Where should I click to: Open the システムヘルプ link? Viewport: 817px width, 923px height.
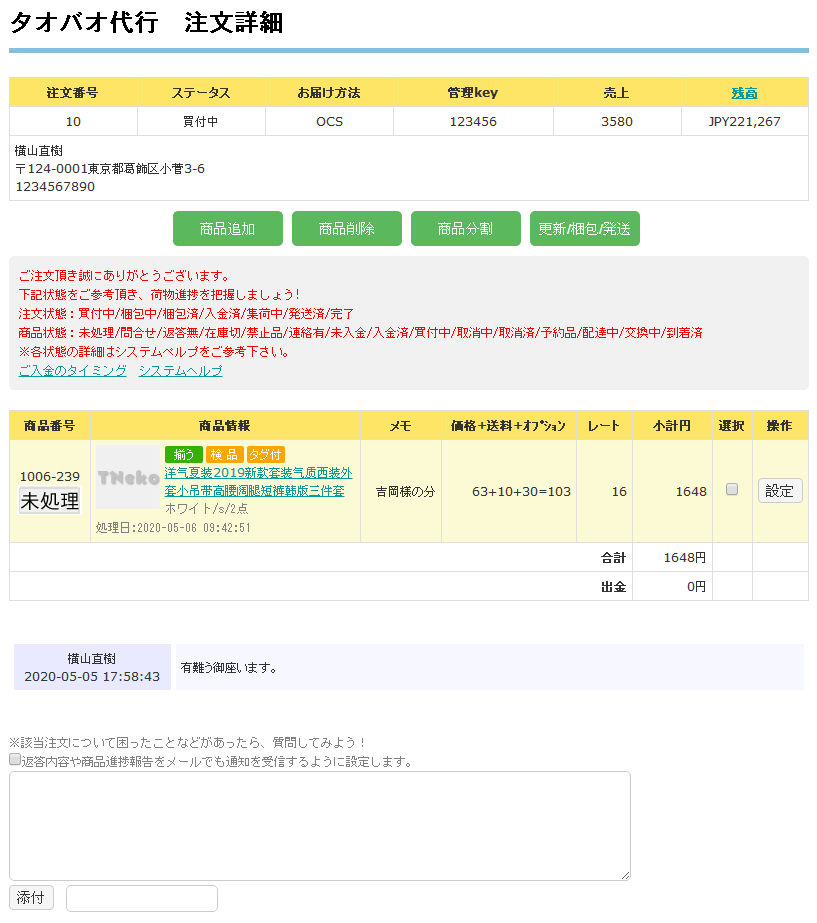pos(181,371)
